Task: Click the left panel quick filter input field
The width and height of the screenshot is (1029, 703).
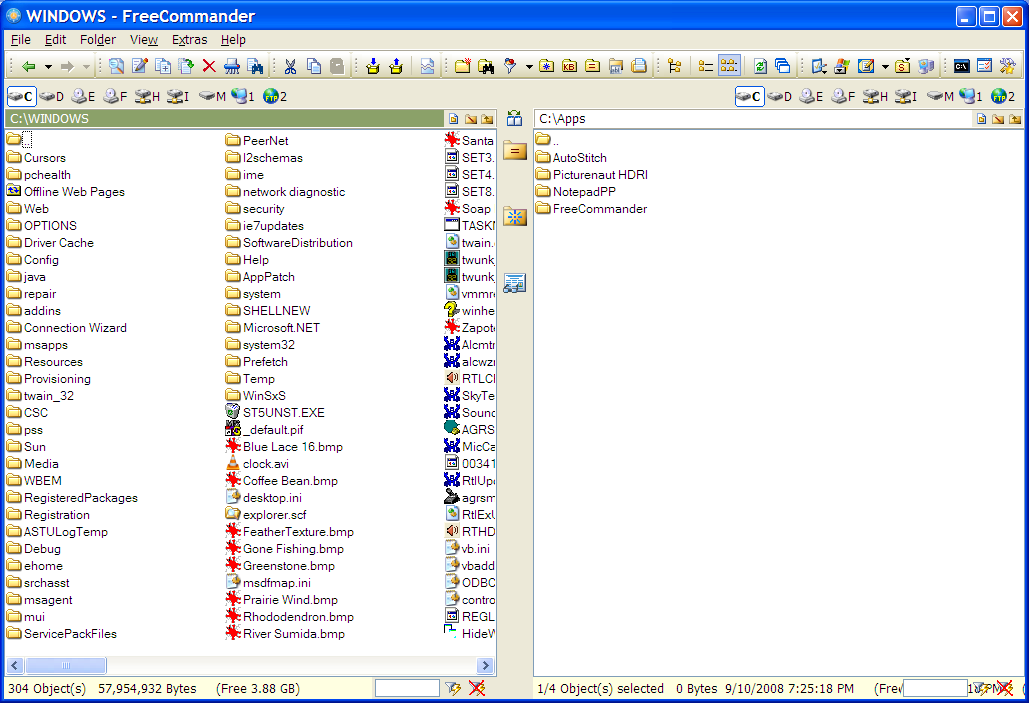Action: coord(407,688)
